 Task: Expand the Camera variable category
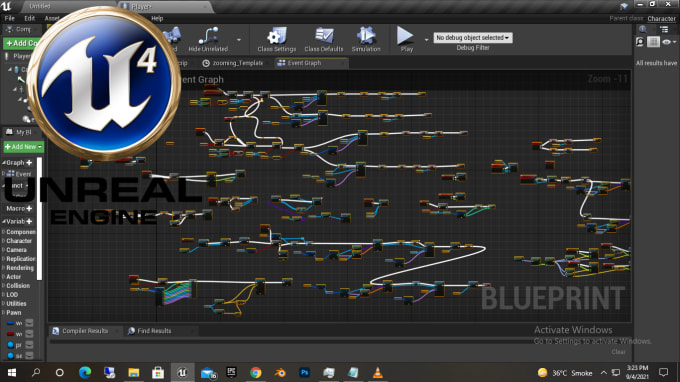(x=16, y=250)
